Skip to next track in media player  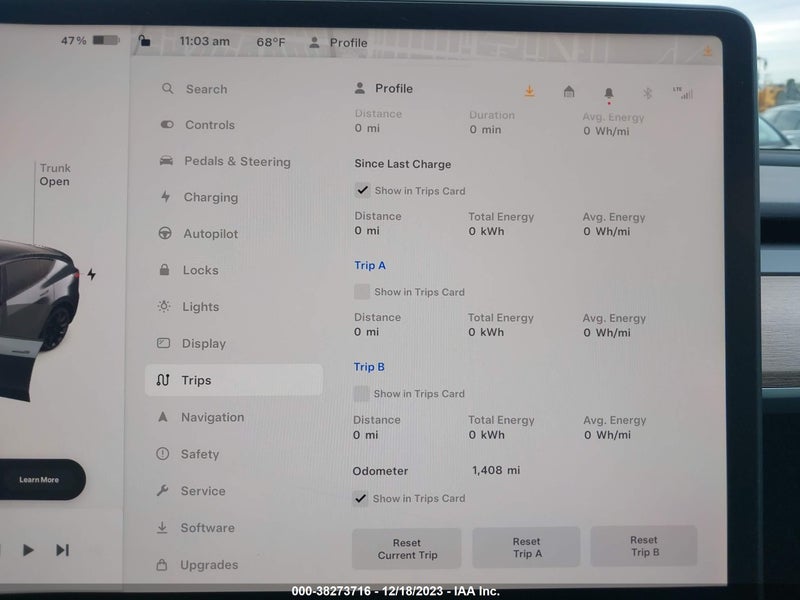pyautogui.click(x=62, y=550)
